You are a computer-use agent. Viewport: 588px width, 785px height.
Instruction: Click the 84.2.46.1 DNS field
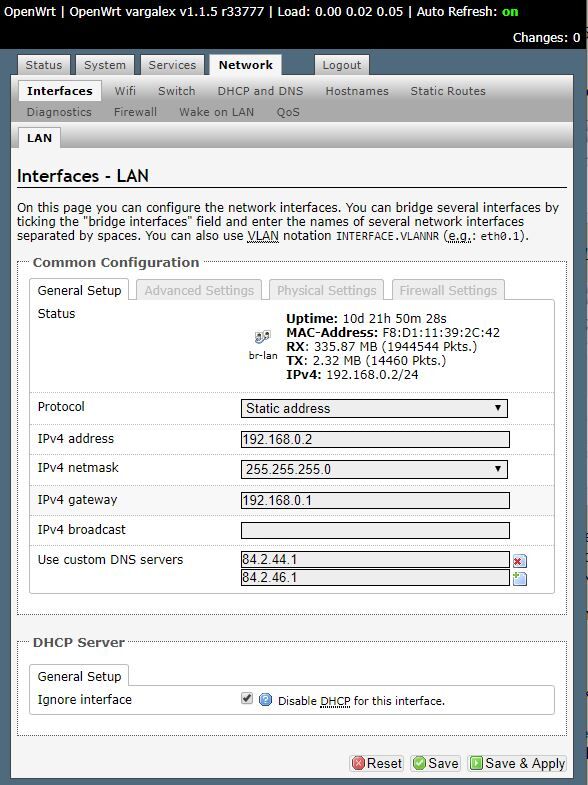pos(375,578)
